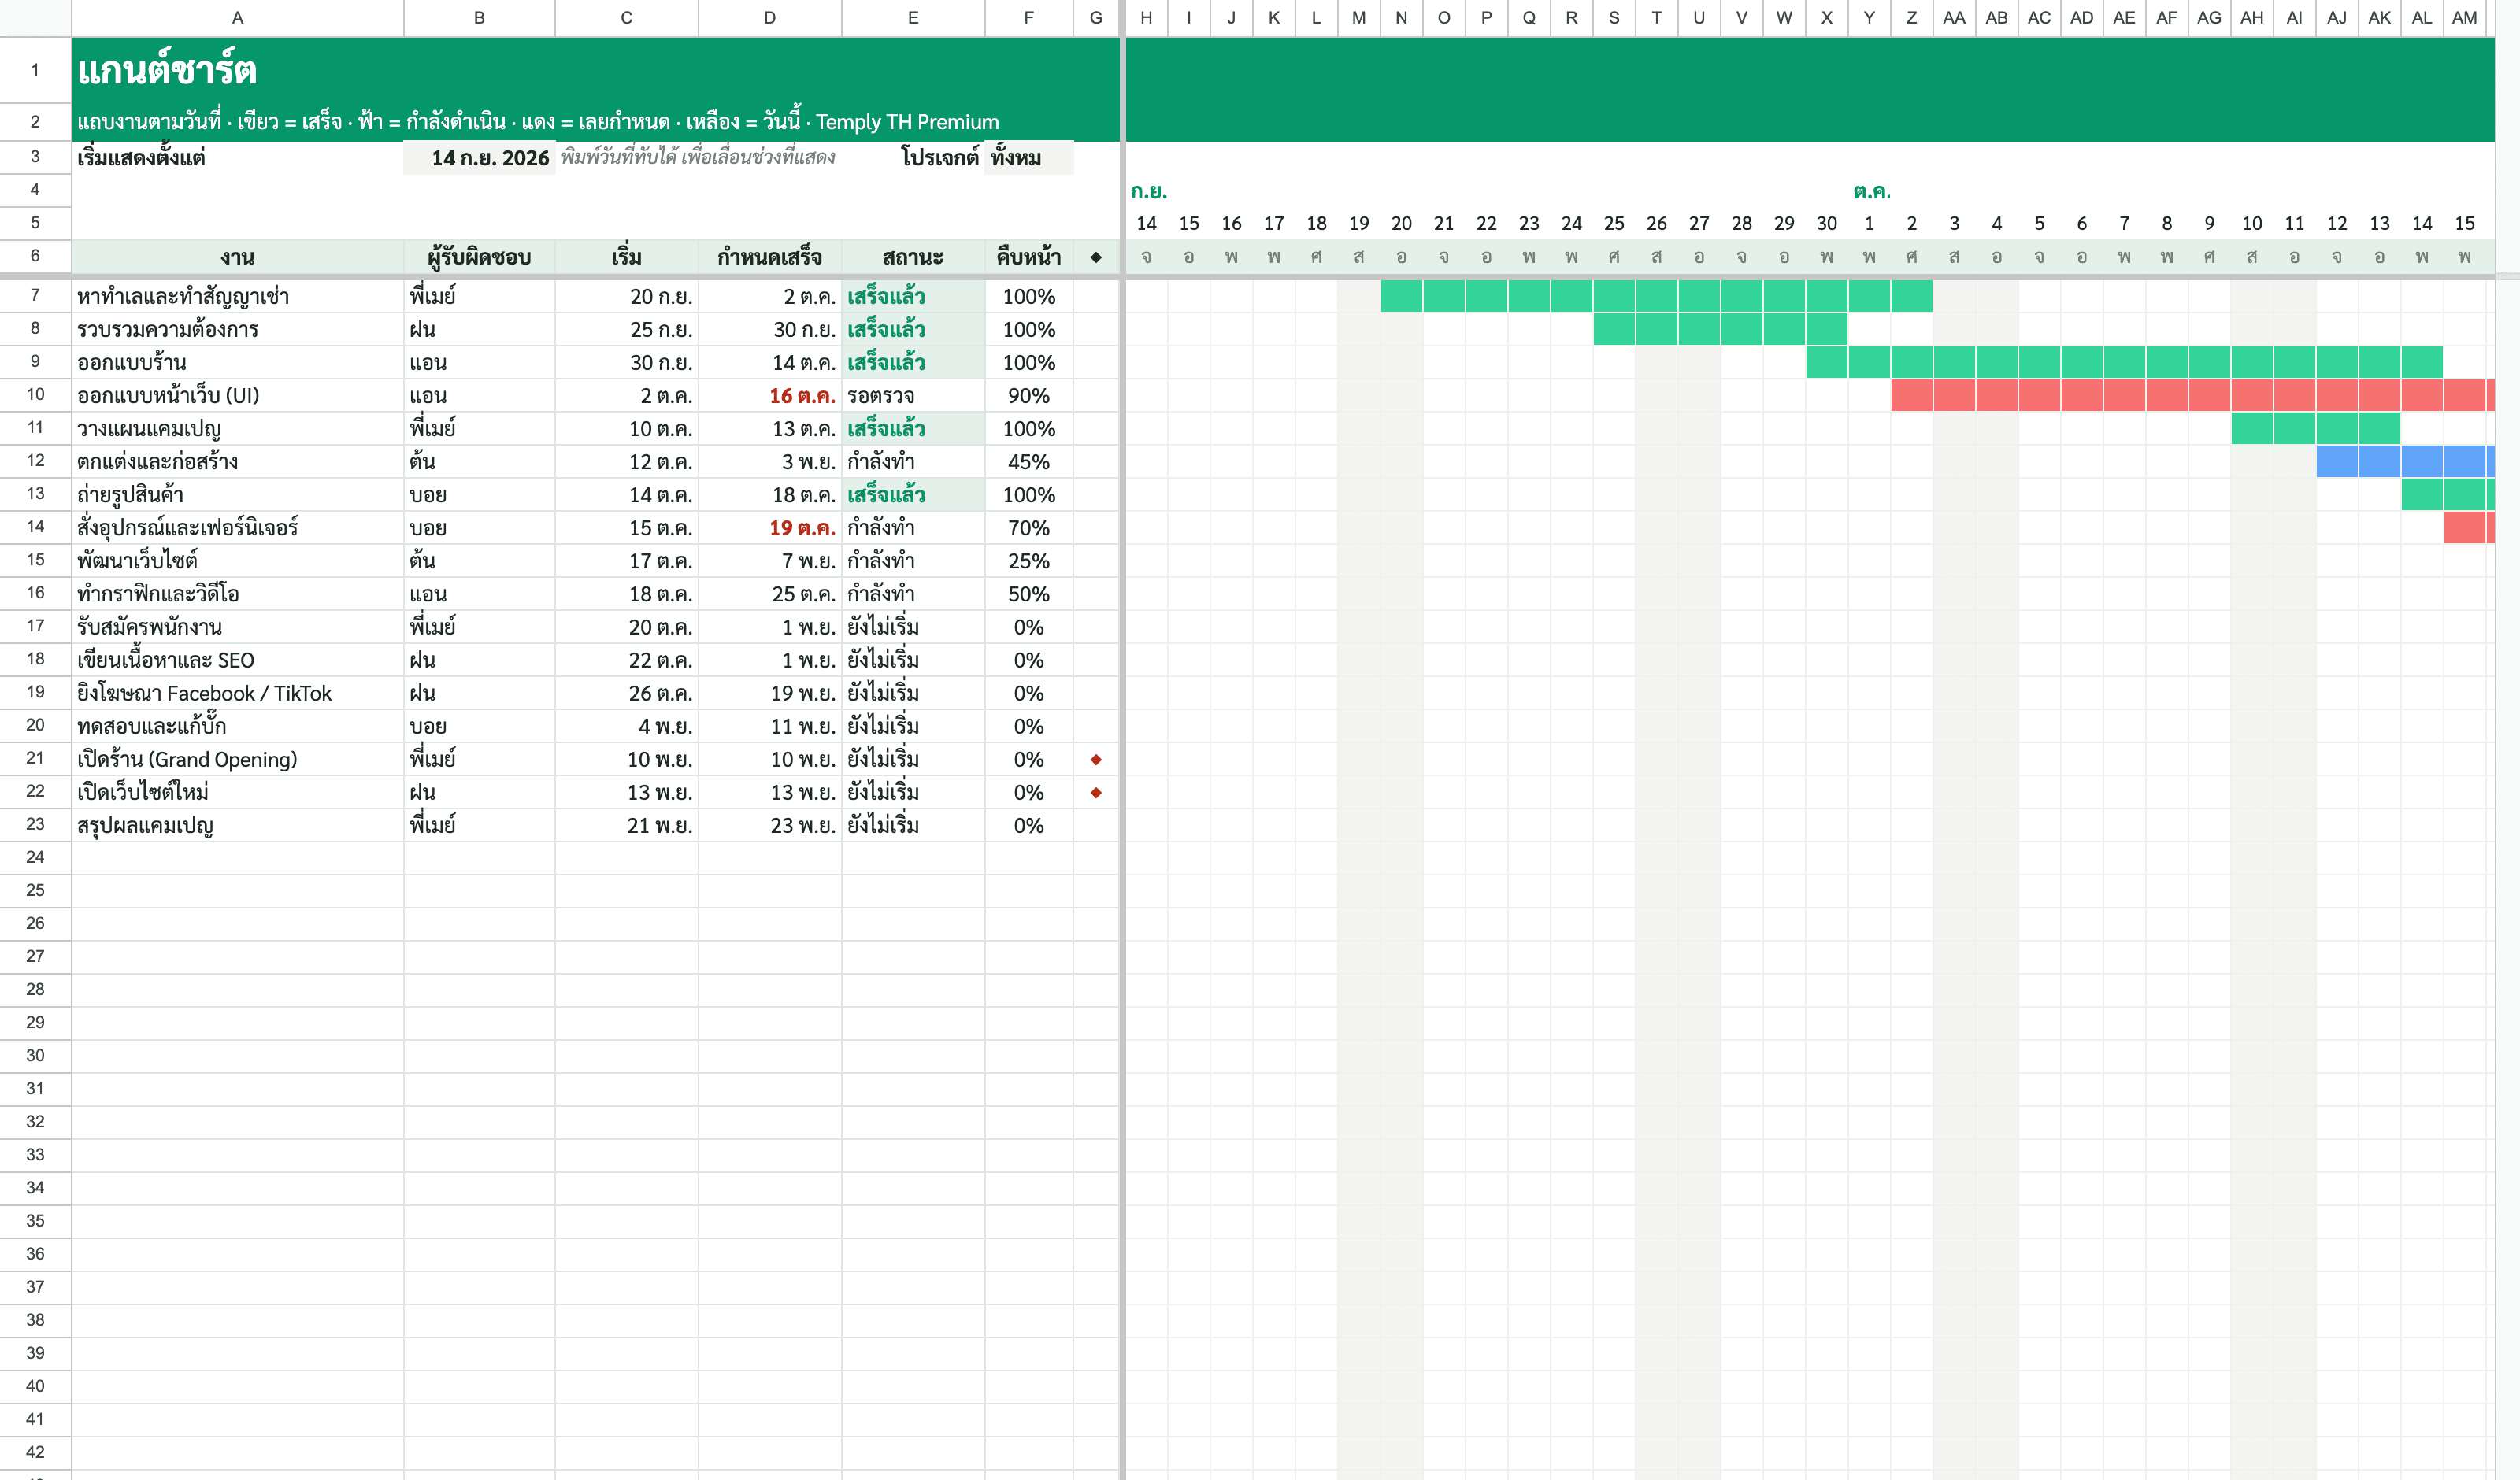Click the งาน column header cell

237,257
